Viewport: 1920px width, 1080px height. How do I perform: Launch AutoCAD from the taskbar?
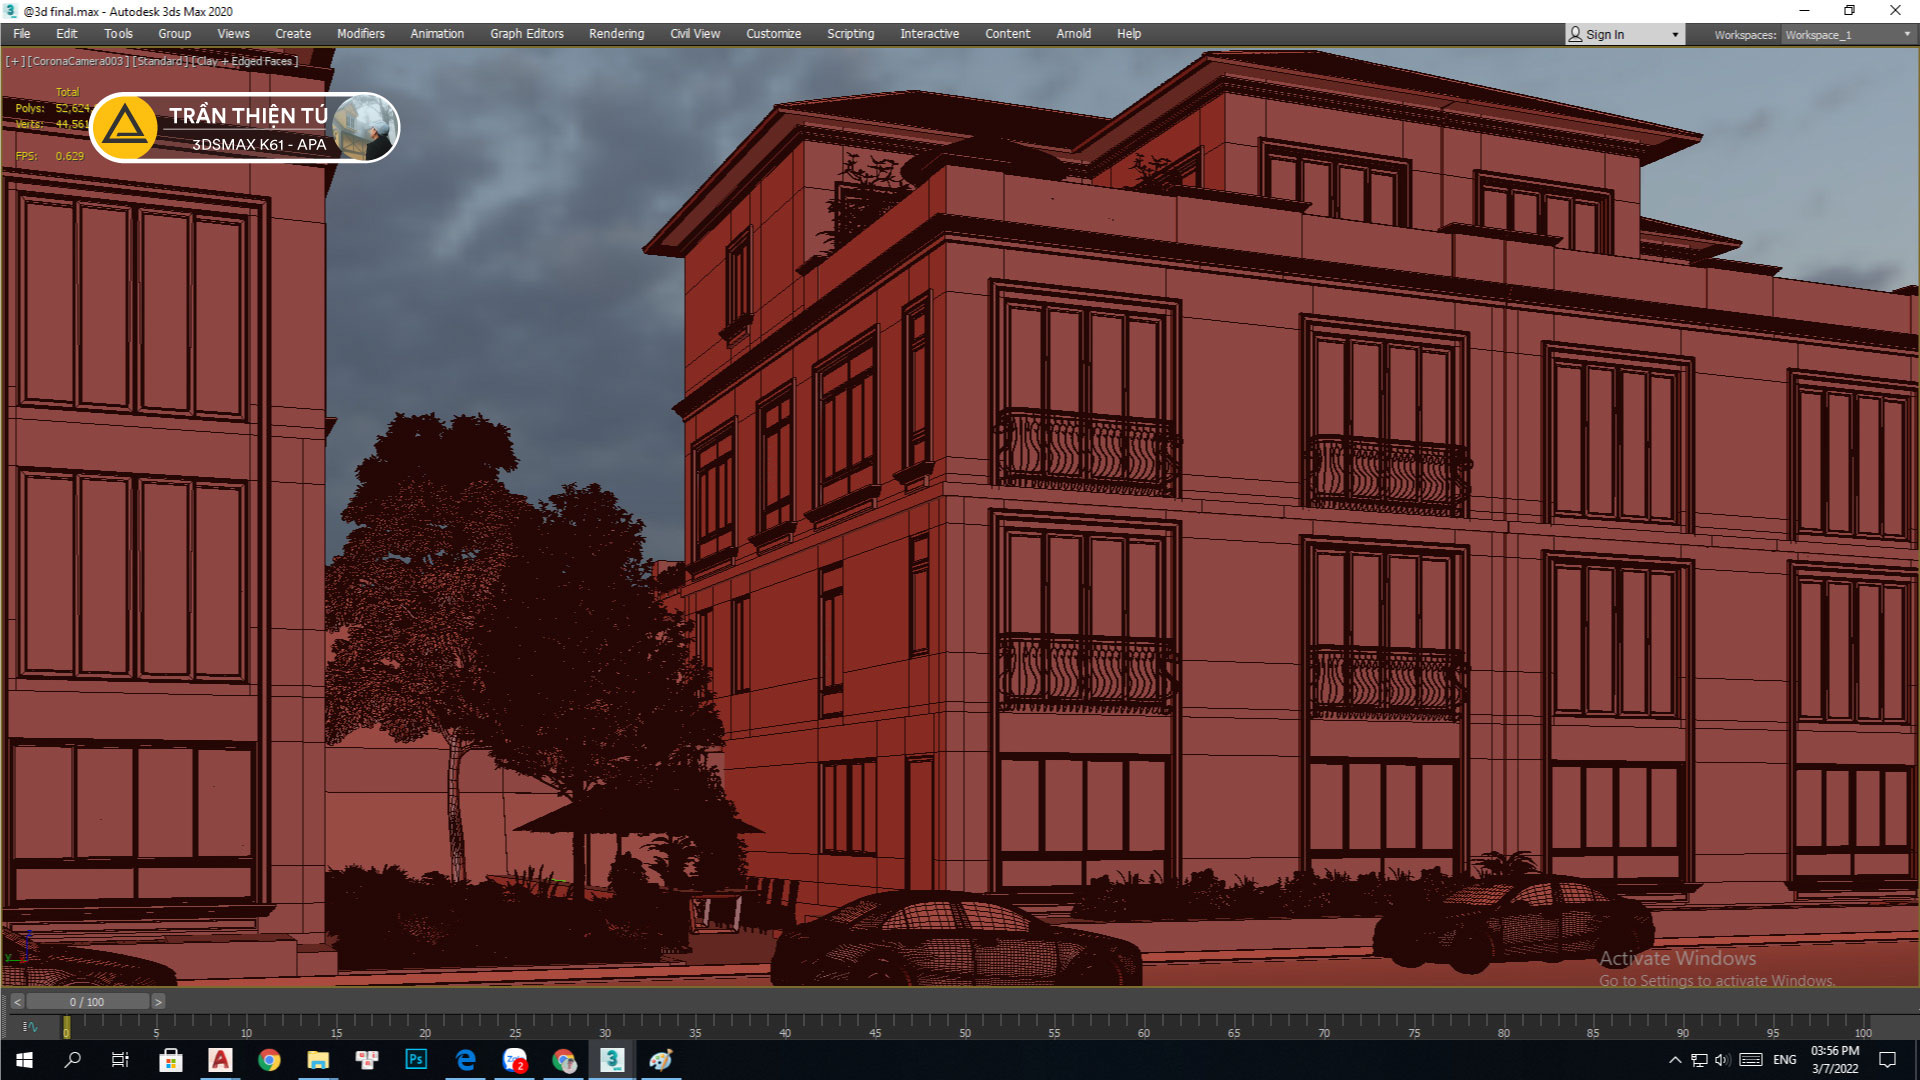(x=220, y=1060)
